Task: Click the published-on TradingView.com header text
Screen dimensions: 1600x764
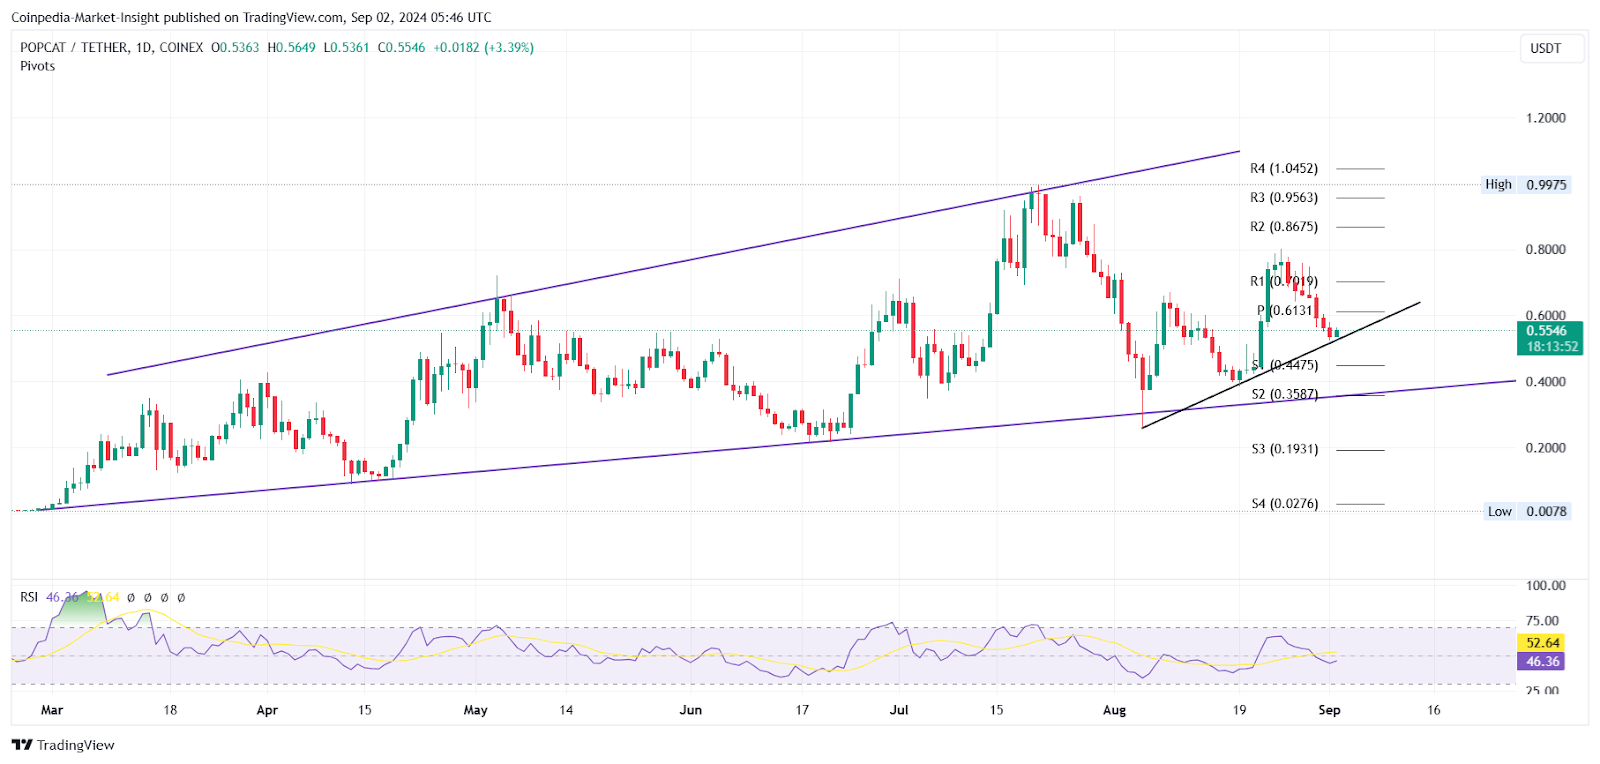Action: point(251,17)
